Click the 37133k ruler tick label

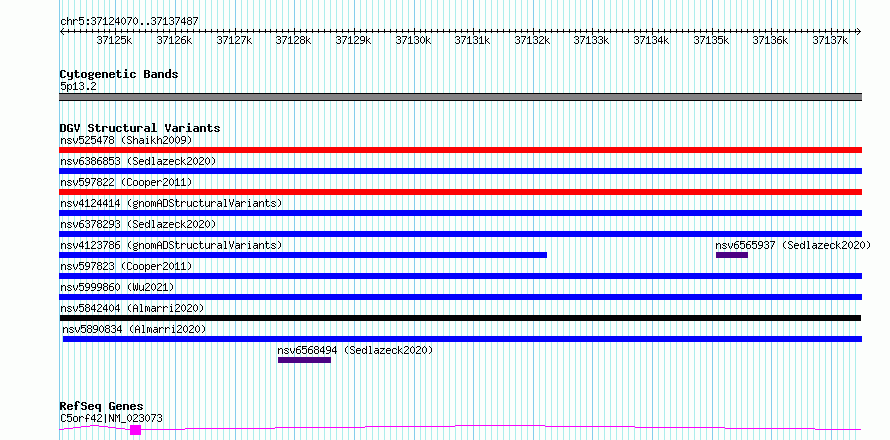[x=591, y=40]
